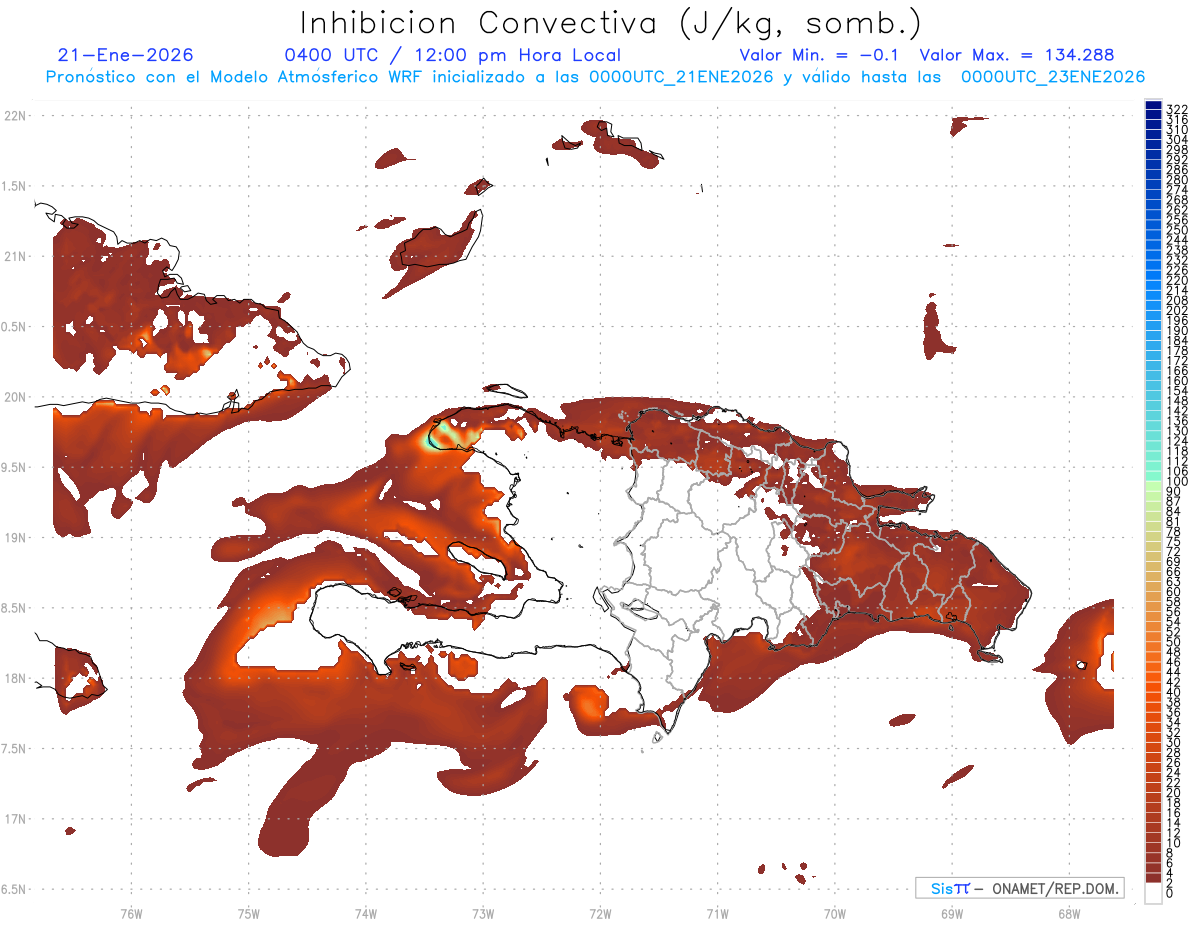
Task: Click the '71W' longitude label
Action: tap(717, 913)
